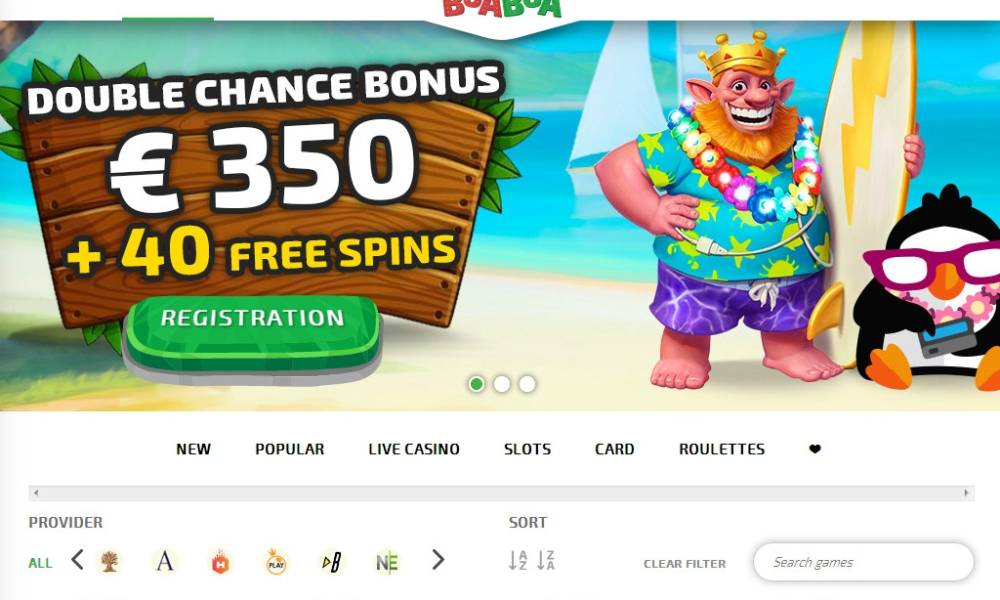Sort games A to Z
This screenshot has width=1000, height=600.
(518, 560)
